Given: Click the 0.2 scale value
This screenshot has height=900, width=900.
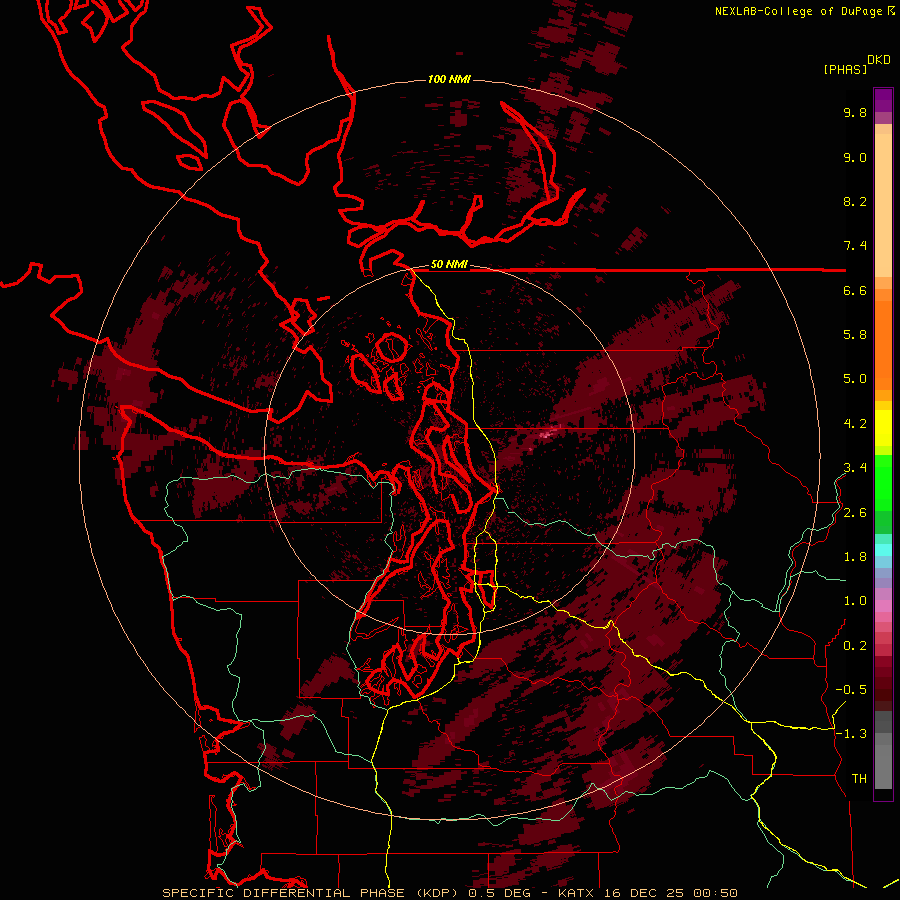Looking at the screenshot, I should [x=855, y=646].
